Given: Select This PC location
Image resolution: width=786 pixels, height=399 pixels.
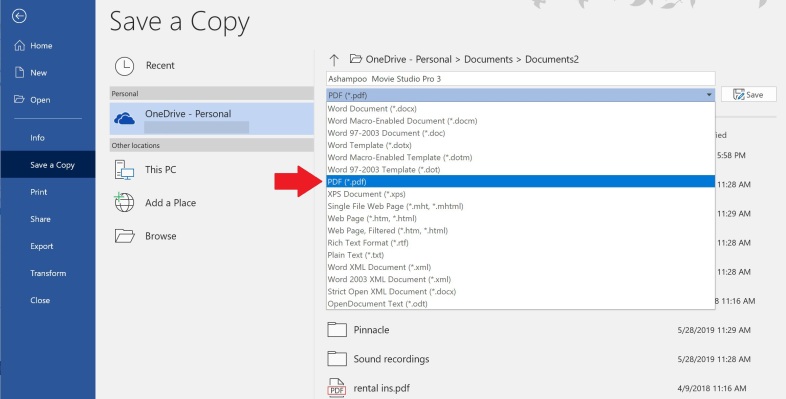Looking at the screenshot, I should pos(212,170).
